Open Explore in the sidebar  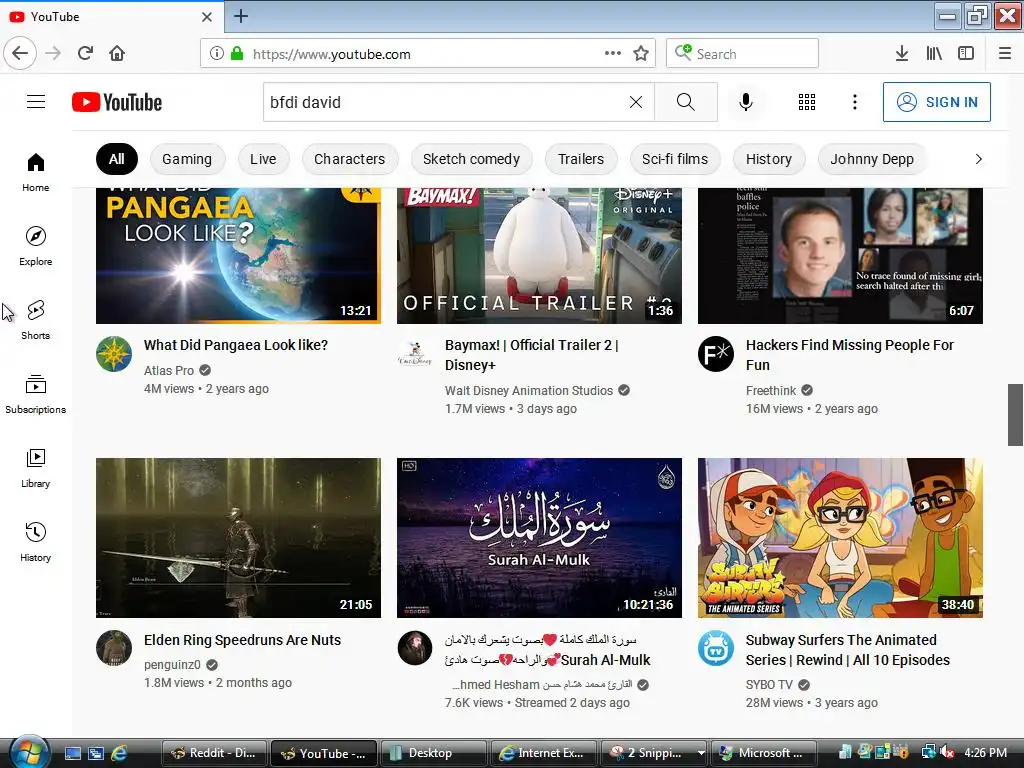(36, 246)
